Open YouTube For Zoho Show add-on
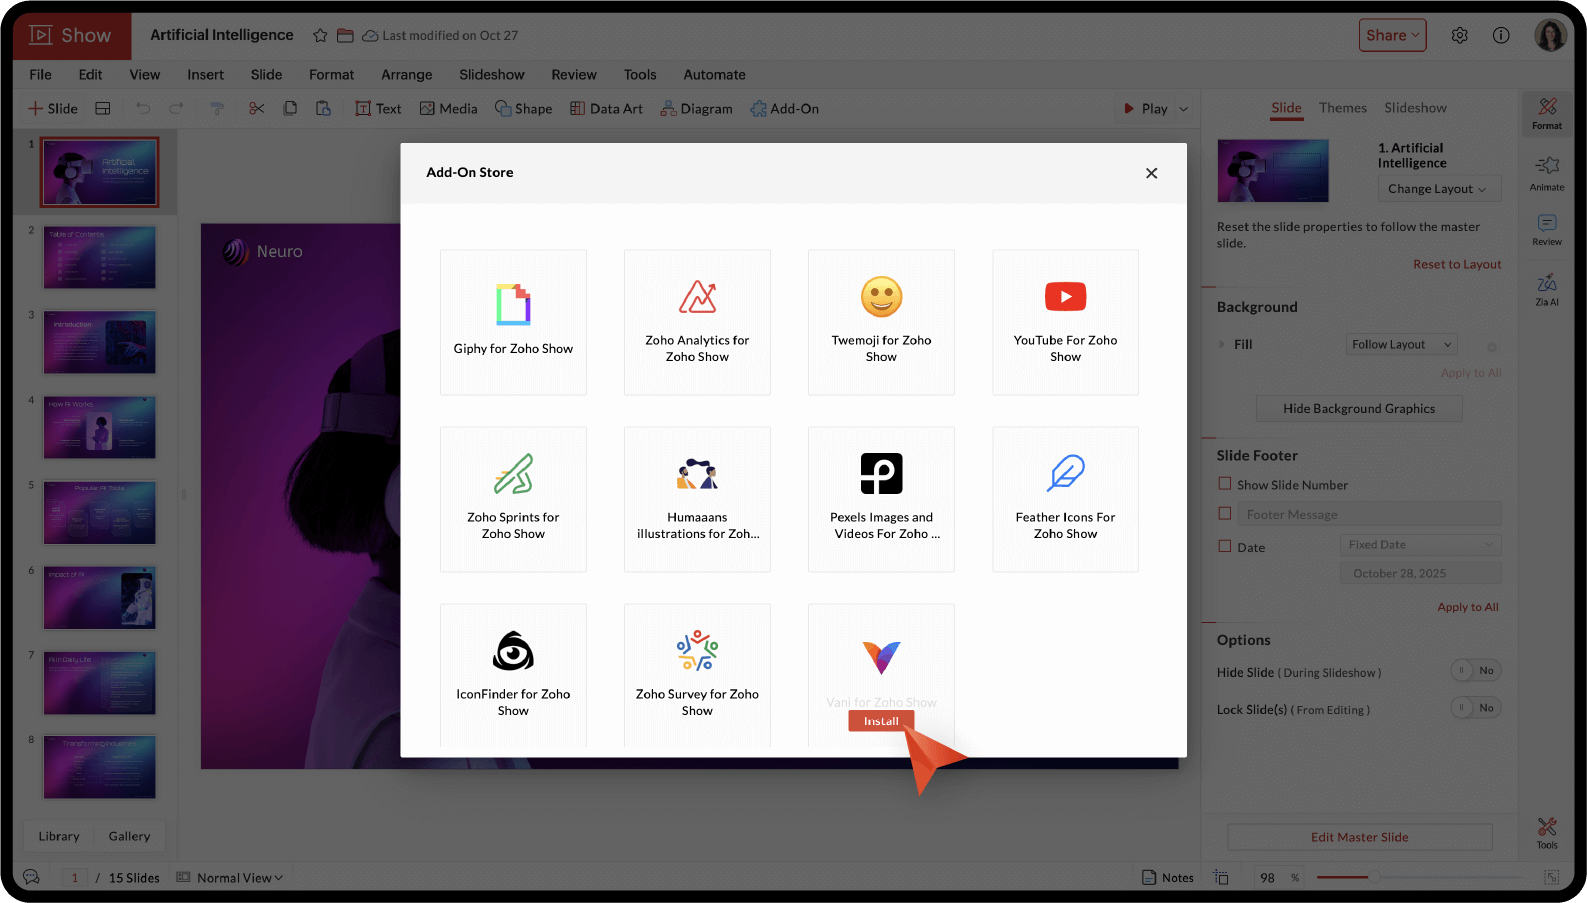 pos(1065,322)
